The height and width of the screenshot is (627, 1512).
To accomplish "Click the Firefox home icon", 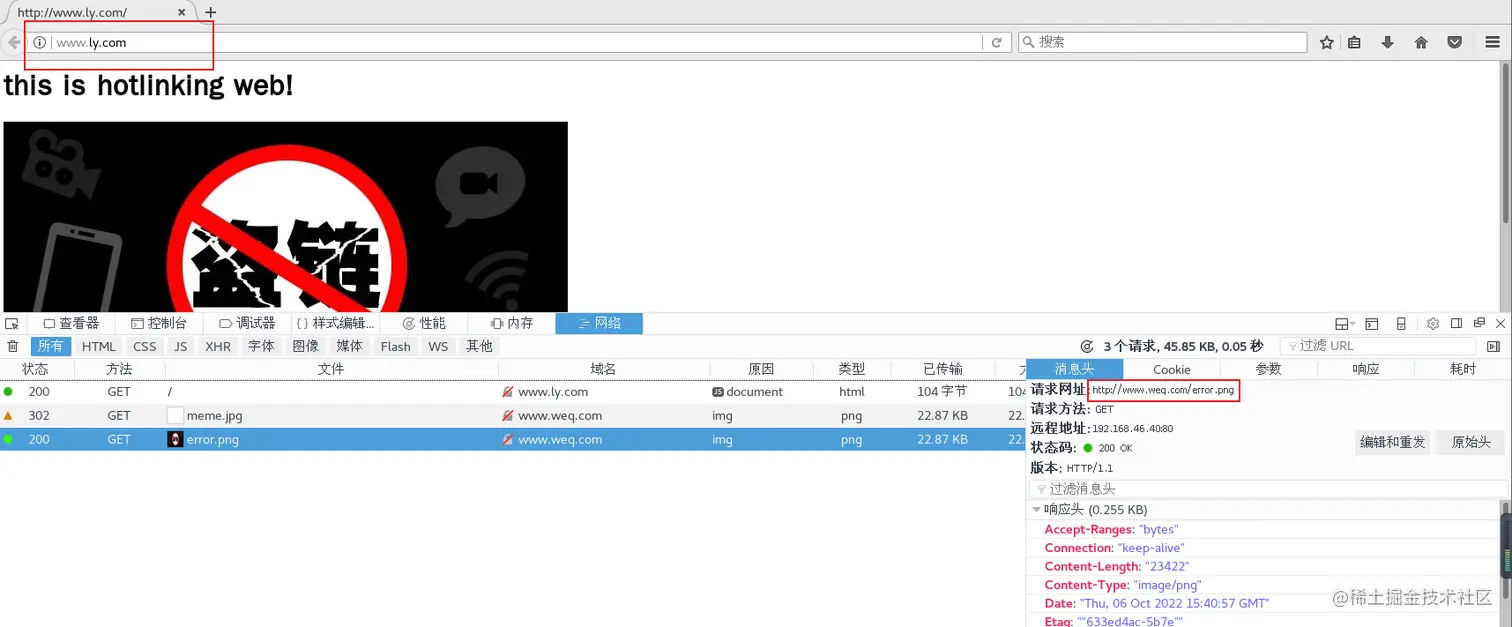I will (x=1420, y=42).
